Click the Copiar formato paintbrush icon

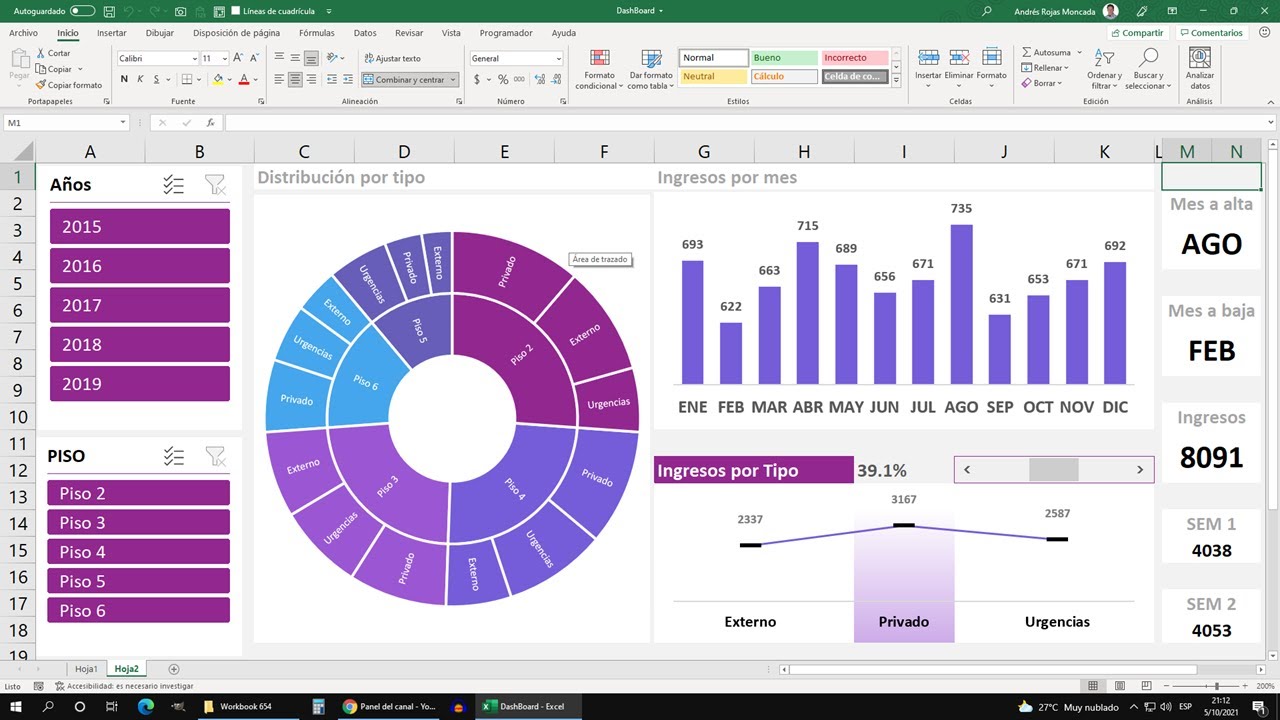pyautogui.click(x=41, y=85)
